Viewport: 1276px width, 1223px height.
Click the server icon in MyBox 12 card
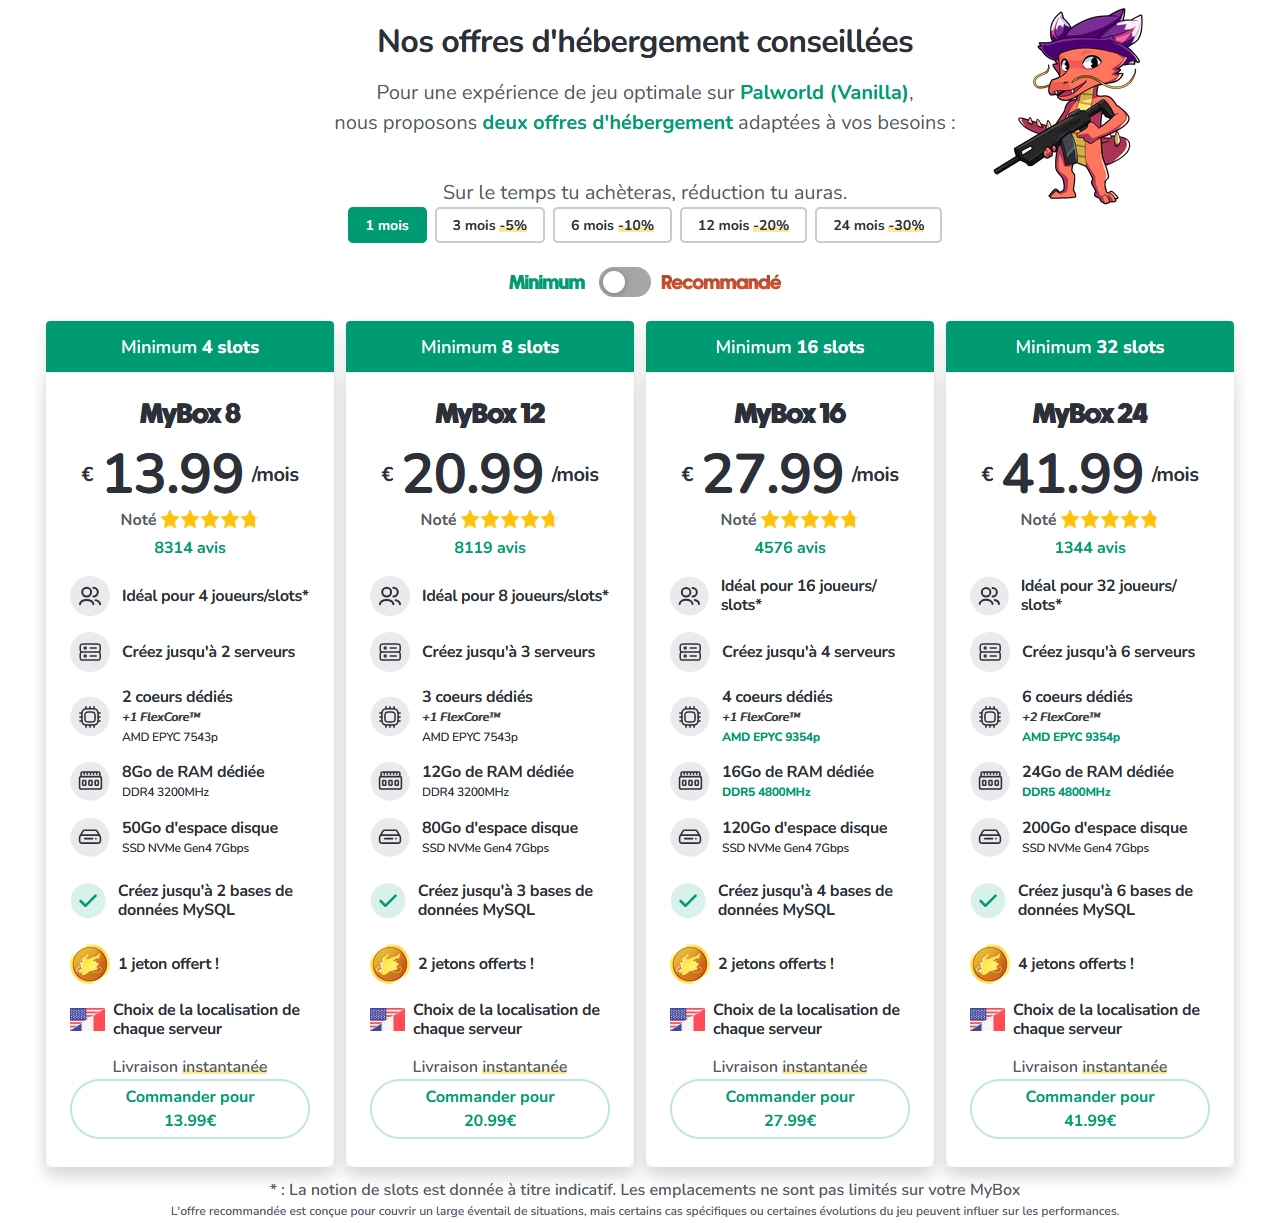(x=390, y=652)
